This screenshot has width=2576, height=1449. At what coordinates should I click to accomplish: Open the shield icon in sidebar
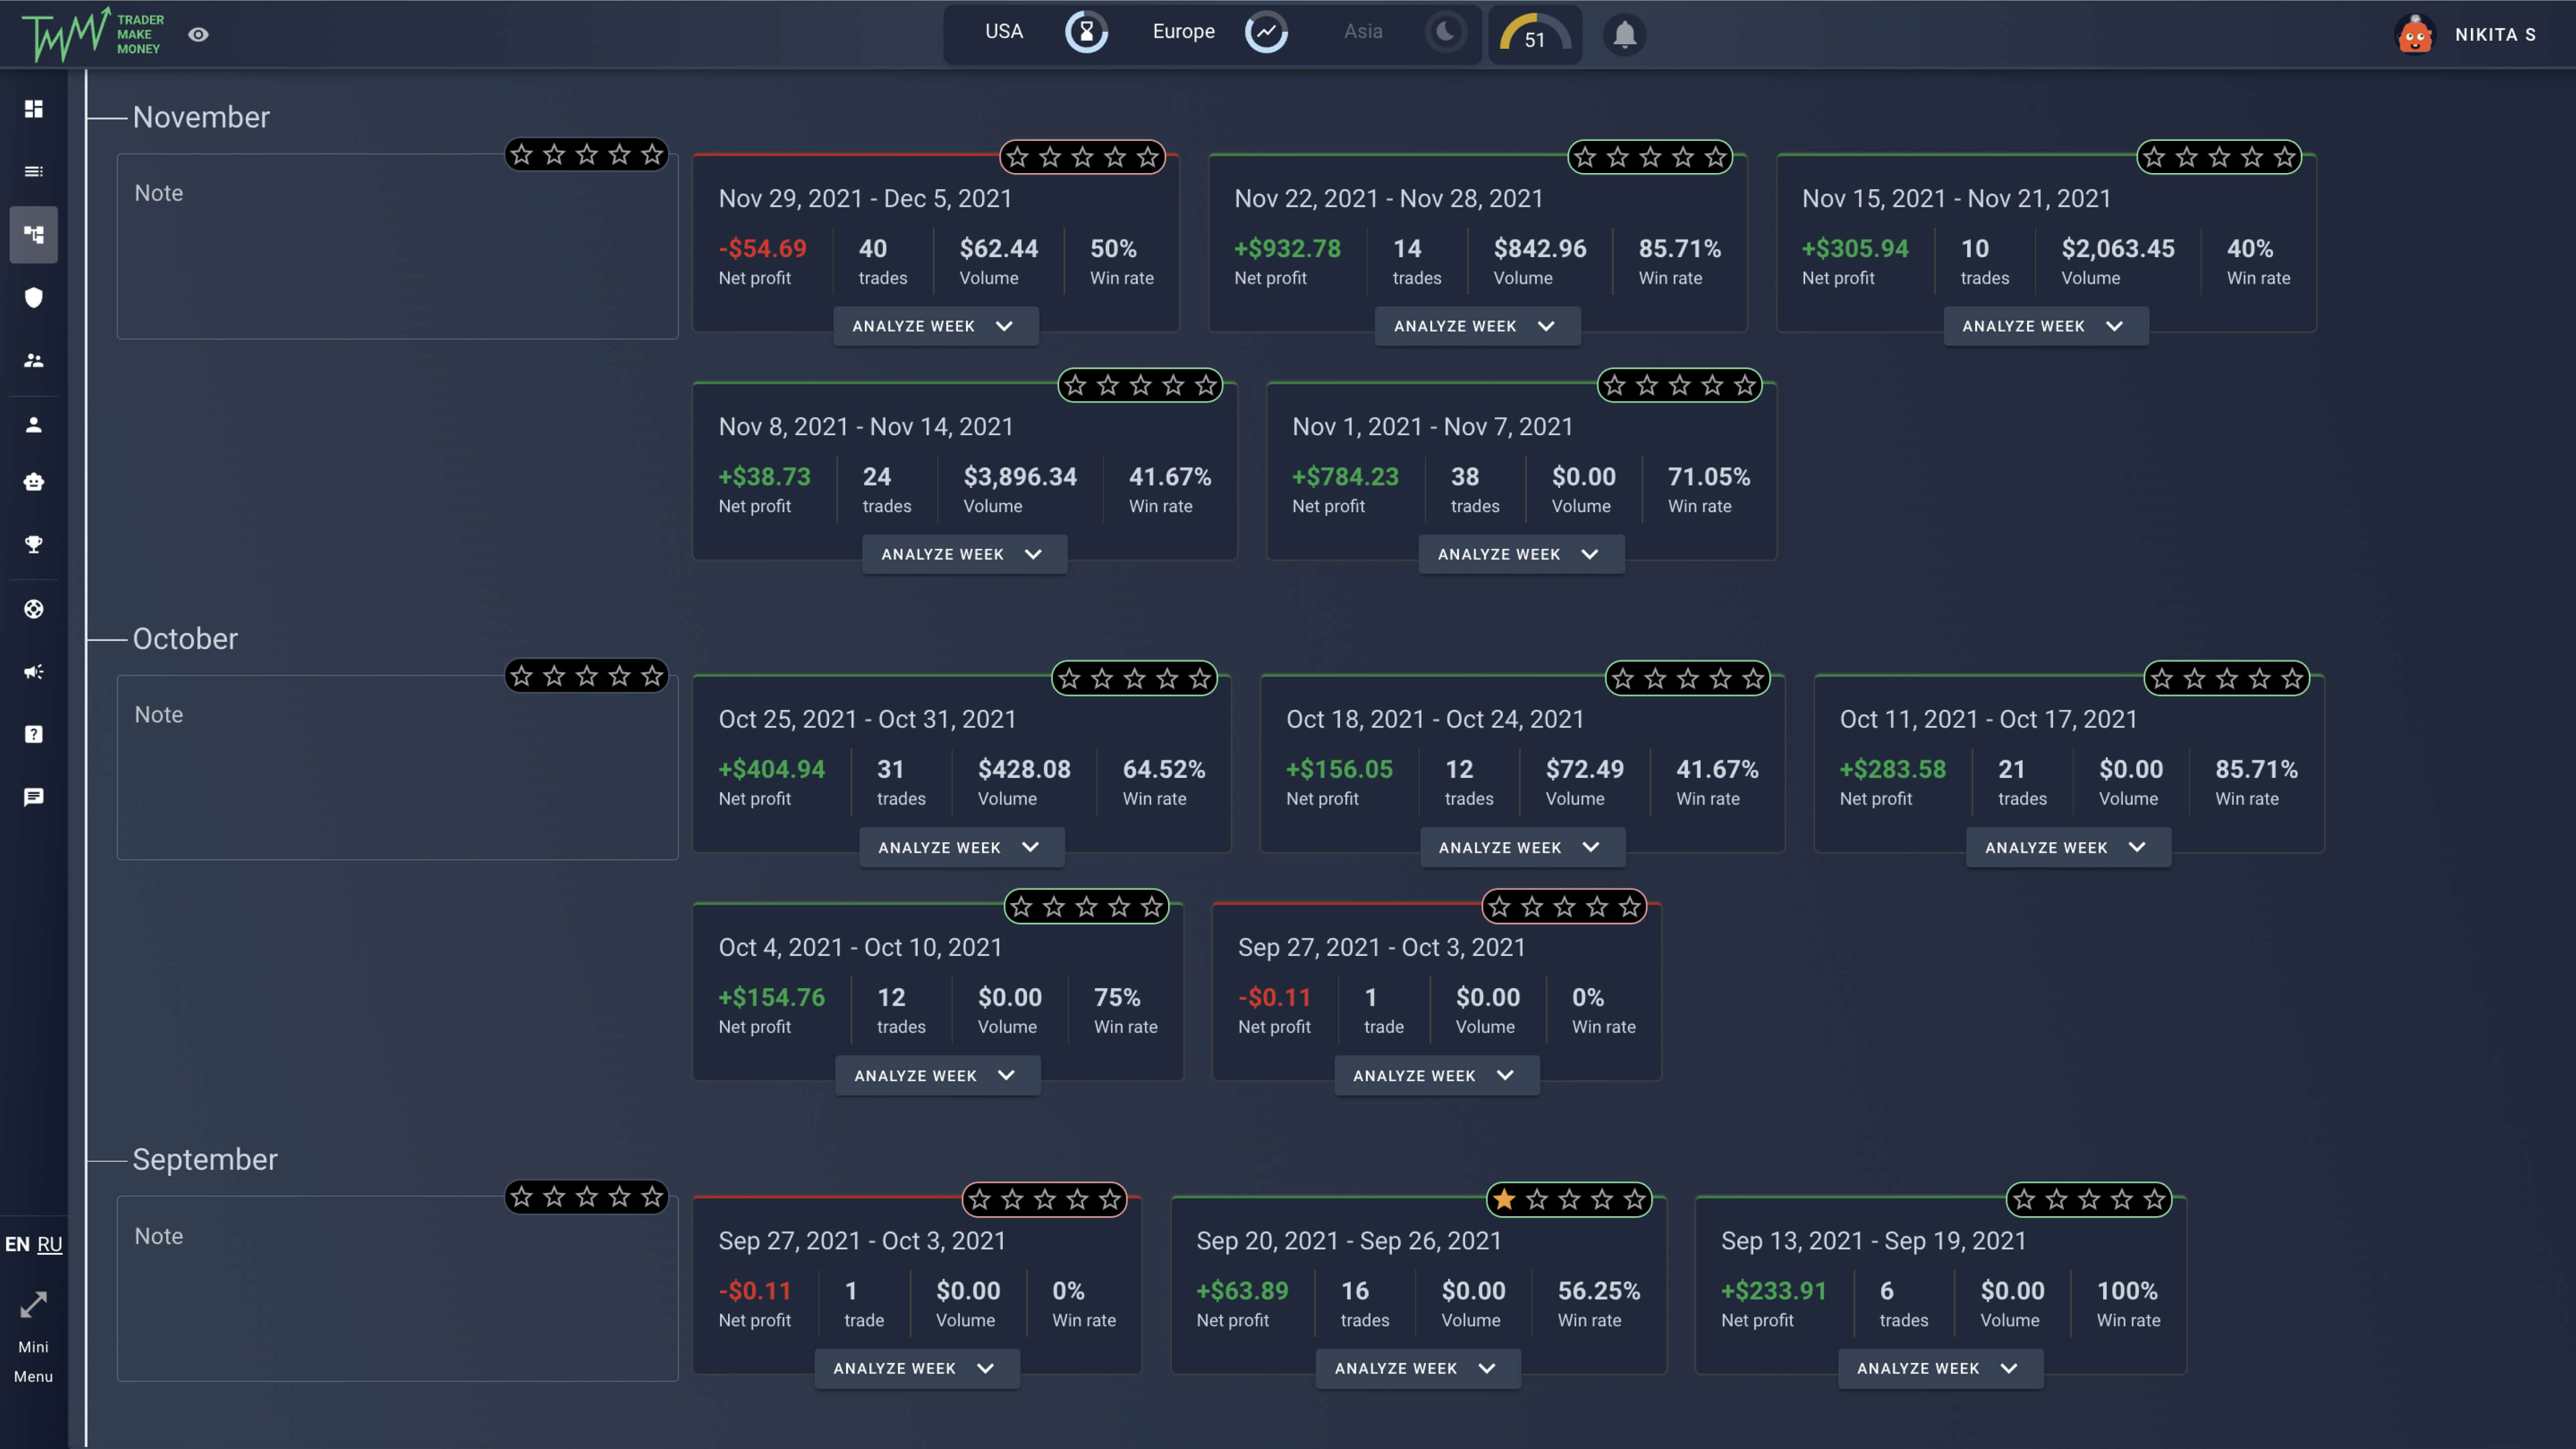34,297
